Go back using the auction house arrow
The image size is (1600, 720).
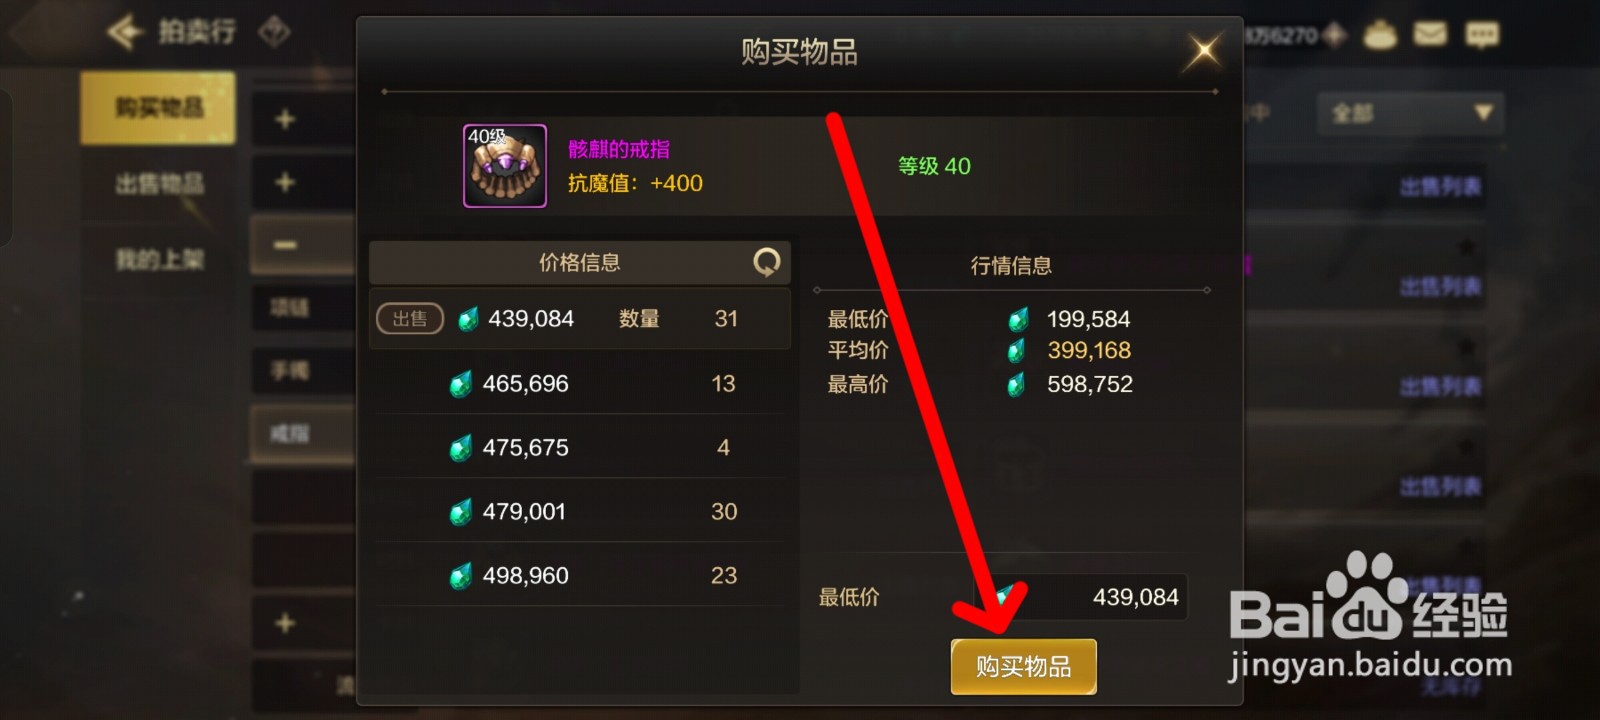[x=127, y=32]
